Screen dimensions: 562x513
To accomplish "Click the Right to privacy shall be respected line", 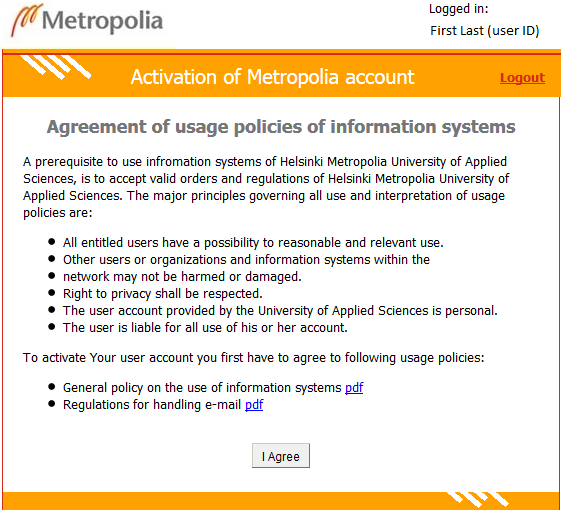I will click(163, 294).
